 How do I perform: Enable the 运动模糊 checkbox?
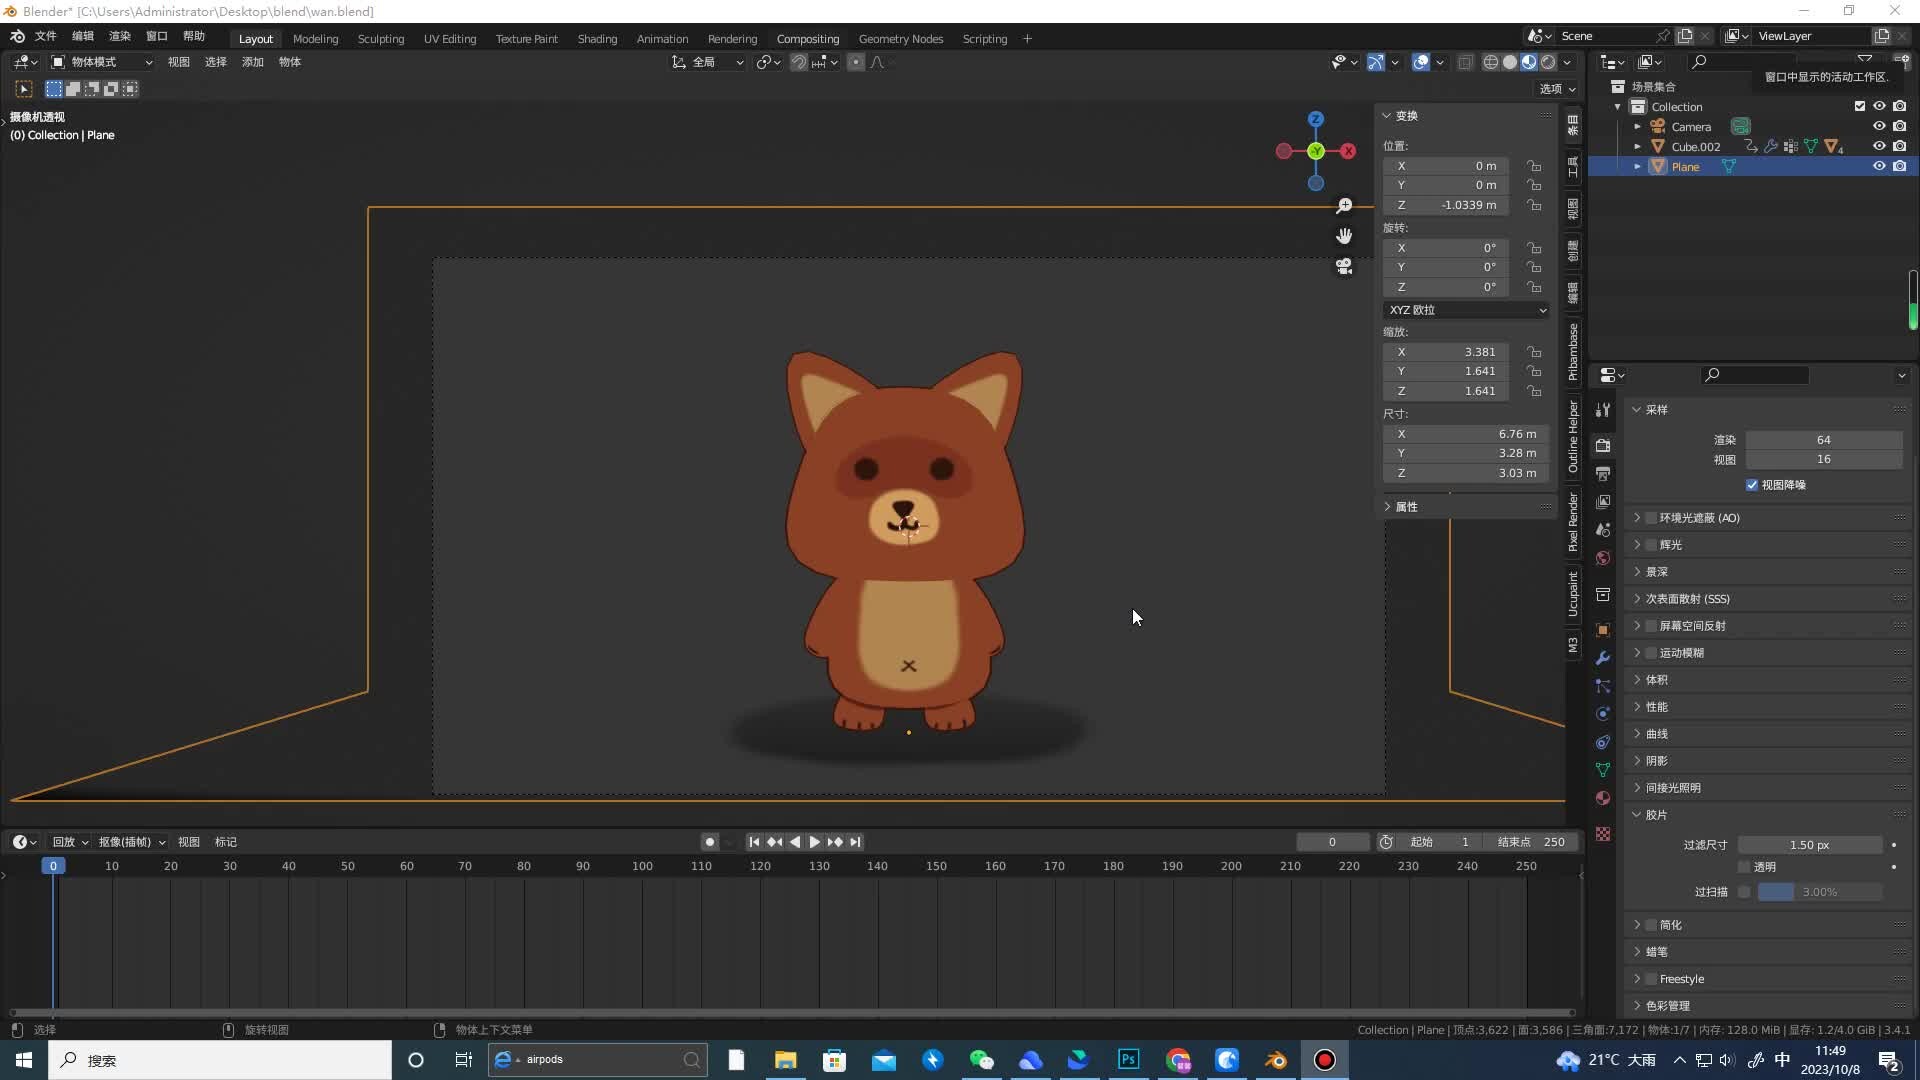pos(1651,653)
